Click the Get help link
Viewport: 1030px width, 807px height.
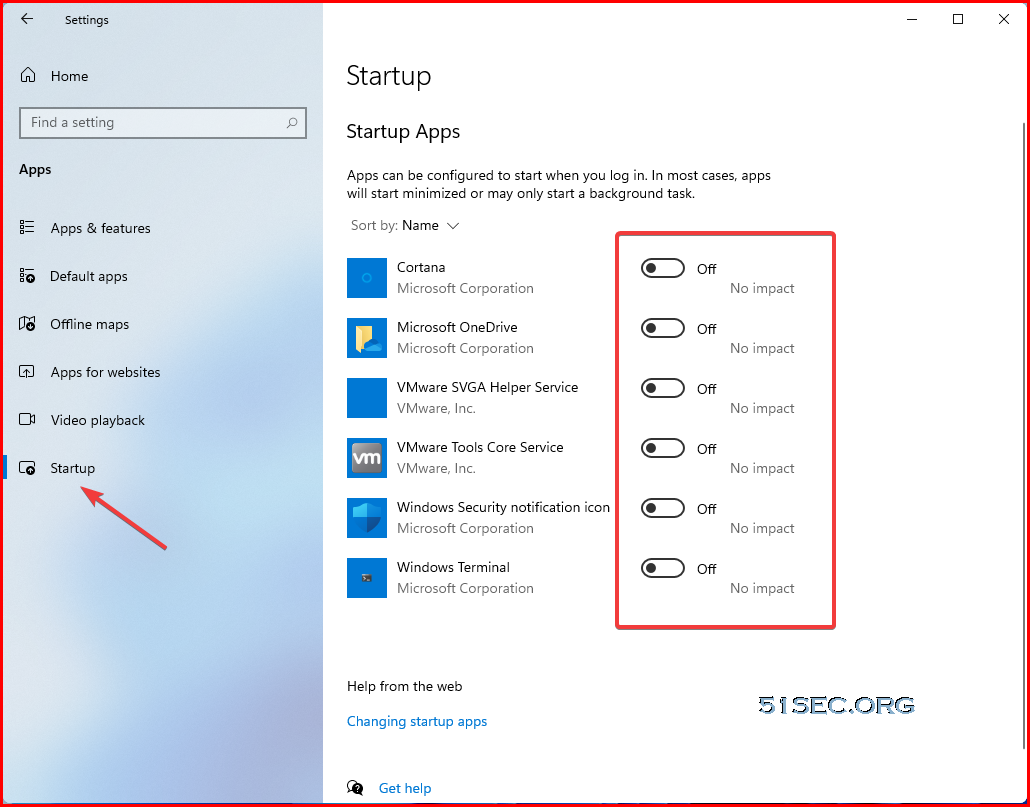tap(405, 788)
